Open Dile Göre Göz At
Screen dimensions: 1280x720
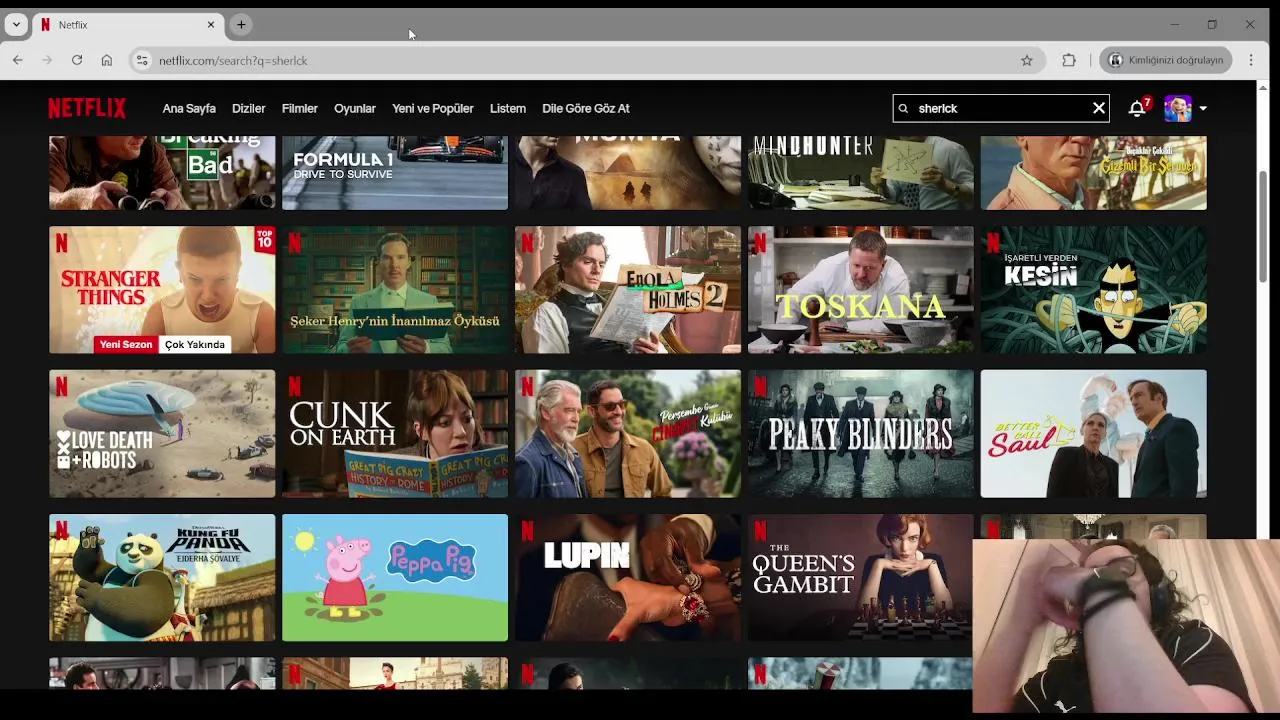pos(585,108)
